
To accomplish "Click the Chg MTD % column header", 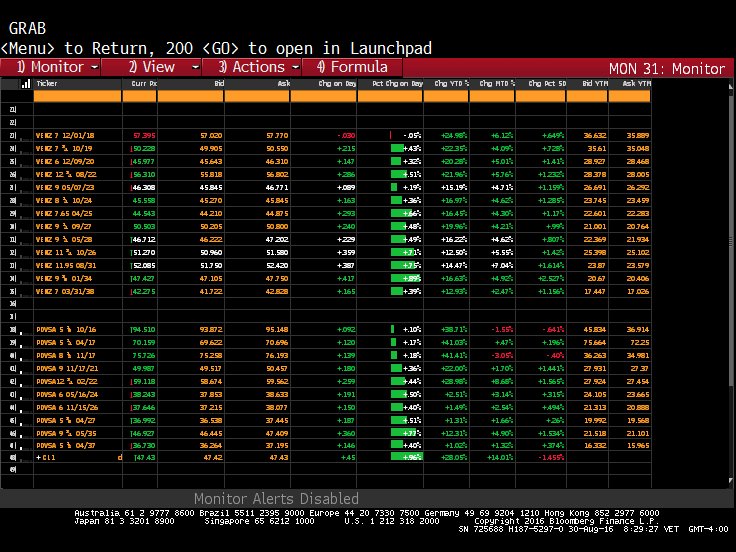I will [x=497, y=84].
